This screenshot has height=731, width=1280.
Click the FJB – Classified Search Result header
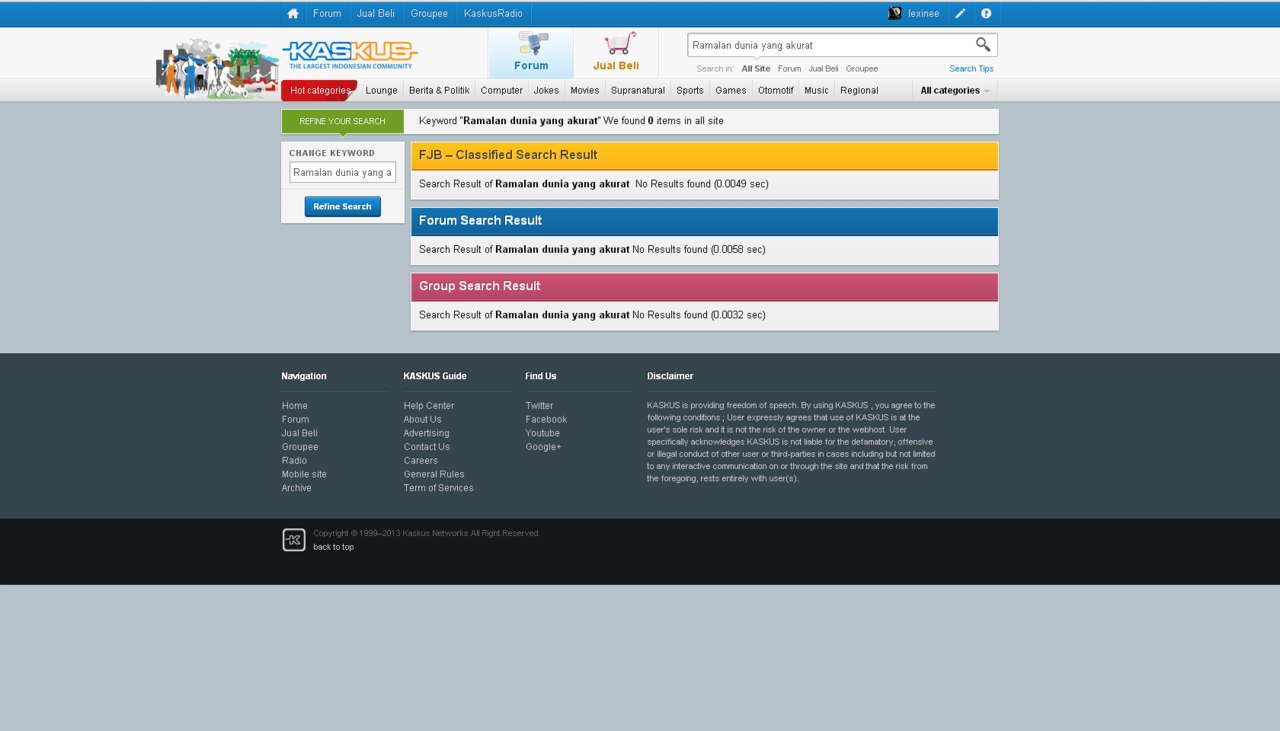click(x=705, y=155)
